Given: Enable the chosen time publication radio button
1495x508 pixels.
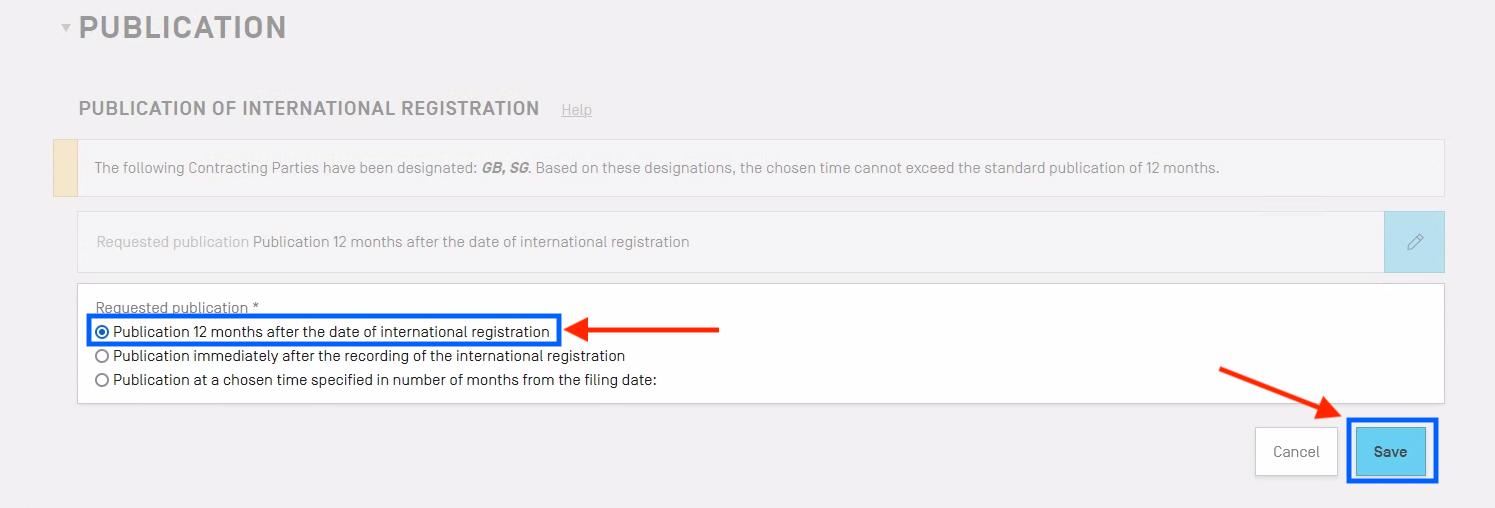Looking at the screenshot, I should (102, 380).
